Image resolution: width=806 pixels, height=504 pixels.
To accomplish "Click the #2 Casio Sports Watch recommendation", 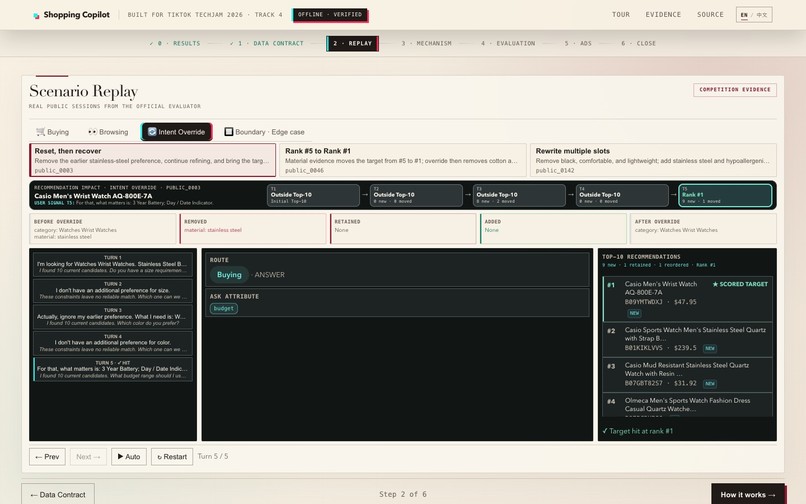I will click(687, 339).
